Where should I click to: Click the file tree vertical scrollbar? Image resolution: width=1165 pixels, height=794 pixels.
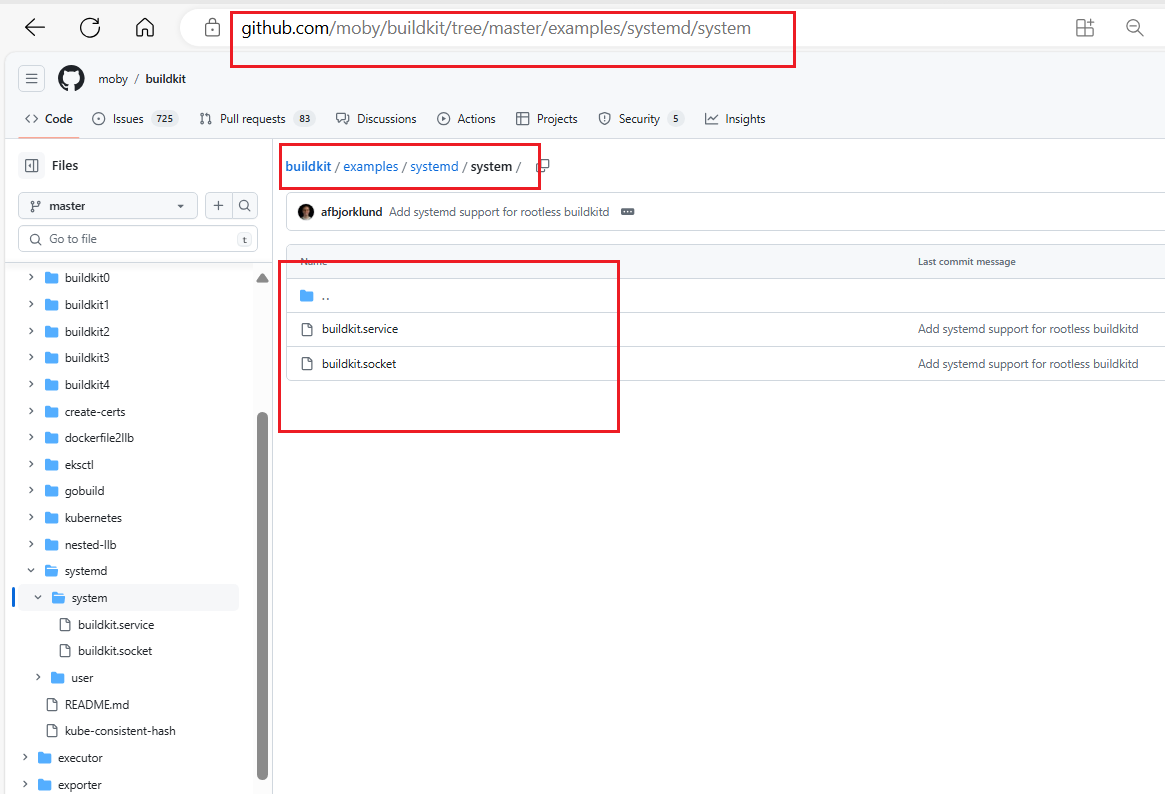tap(262, 596)
